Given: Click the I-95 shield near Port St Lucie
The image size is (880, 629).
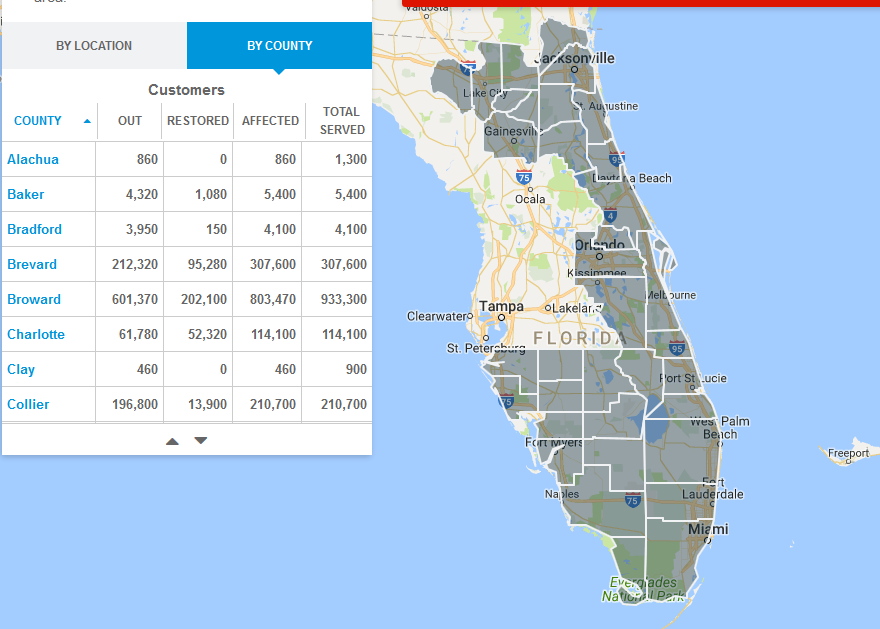Looking at the screenshot, I should [x=677, y=348].
